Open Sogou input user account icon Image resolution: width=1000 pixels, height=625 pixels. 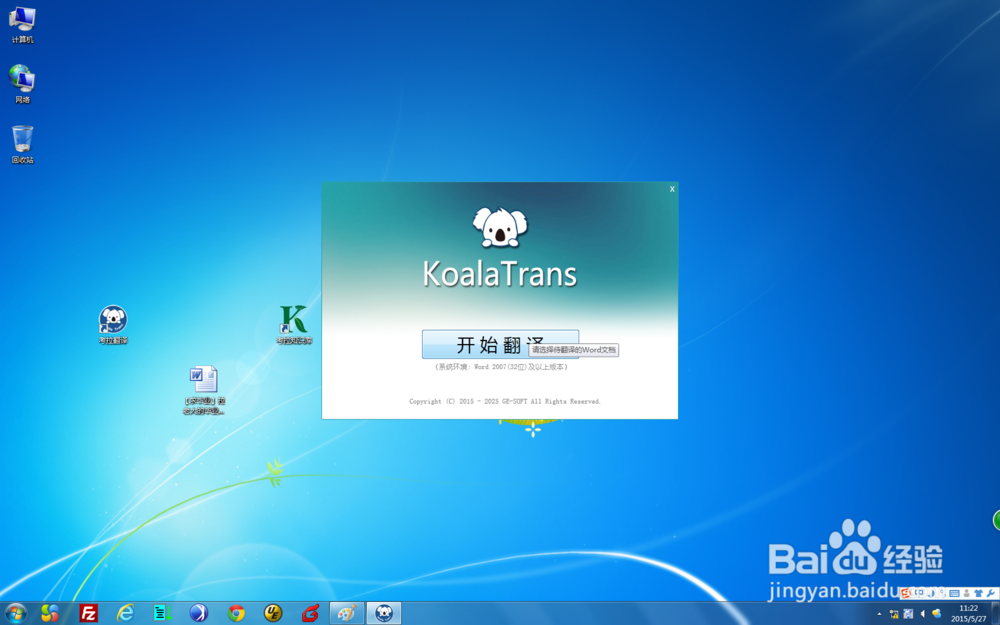967,593
